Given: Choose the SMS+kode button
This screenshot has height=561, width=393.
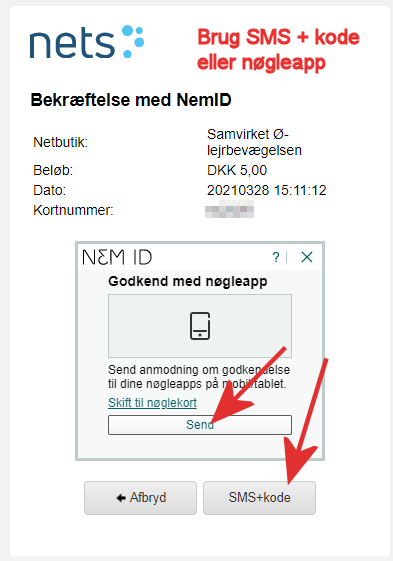Looking at the screenshot, I should coord(259,498).
